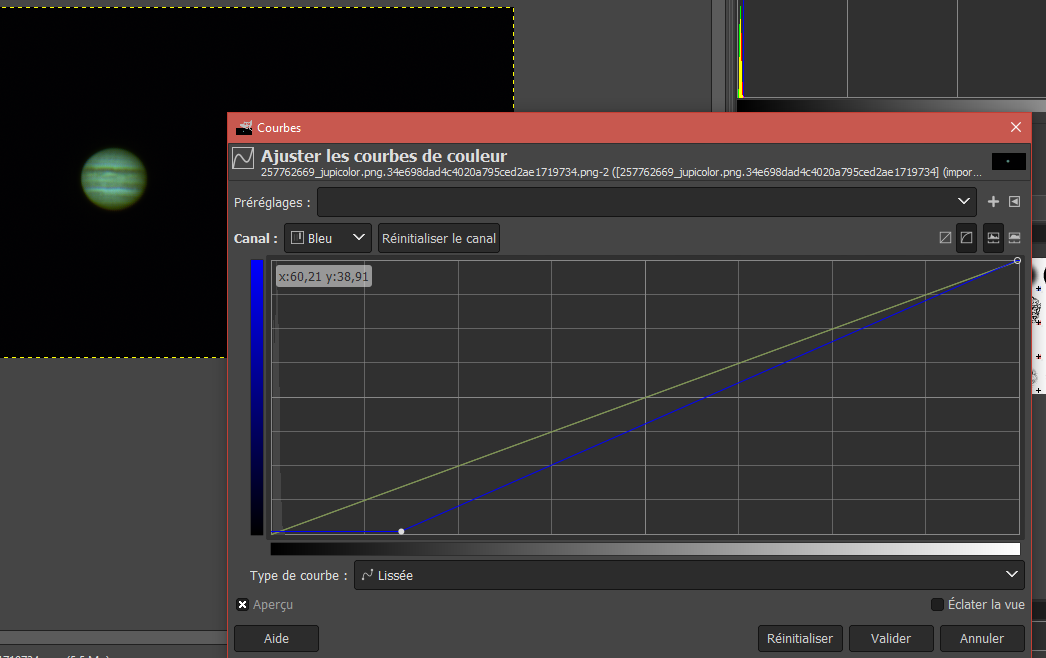This screenshot has height=658, width=1046.
Task: Cancel the dialog with Annuler
Action: (x=981, y=639)
